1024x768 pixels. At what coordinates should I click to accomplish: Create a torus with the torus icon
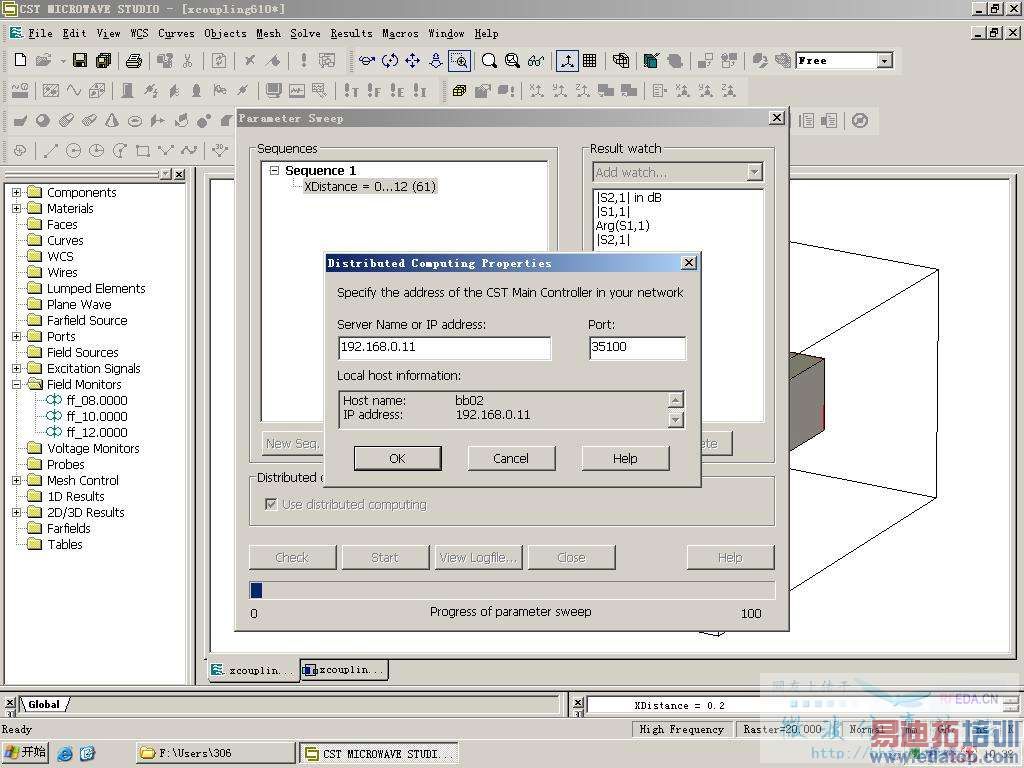(x=135, y=120)
